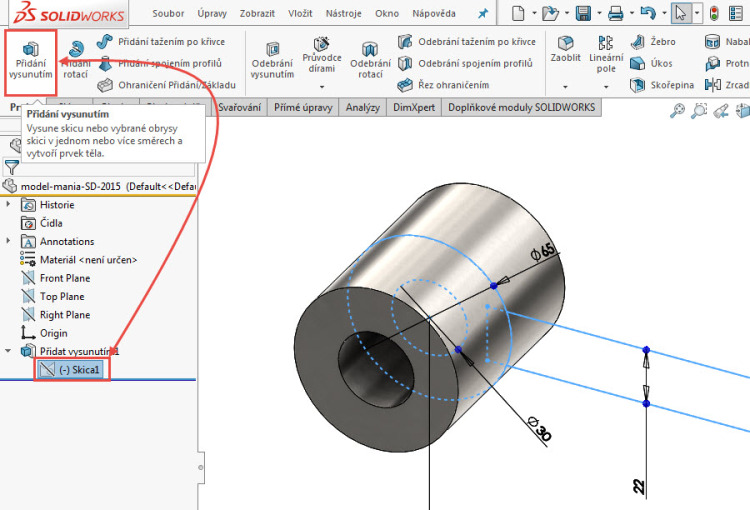
Task: Choose Odebrání tažením po křivce
Action: (467, 42)
